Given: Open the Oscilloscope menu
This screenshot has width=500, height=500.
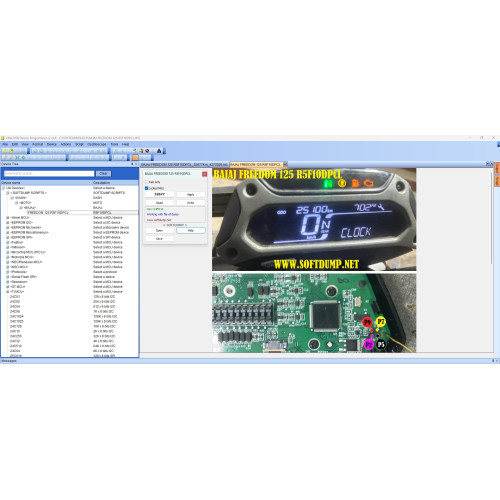Looking at the screenshot, I should (x=97, y=144).
